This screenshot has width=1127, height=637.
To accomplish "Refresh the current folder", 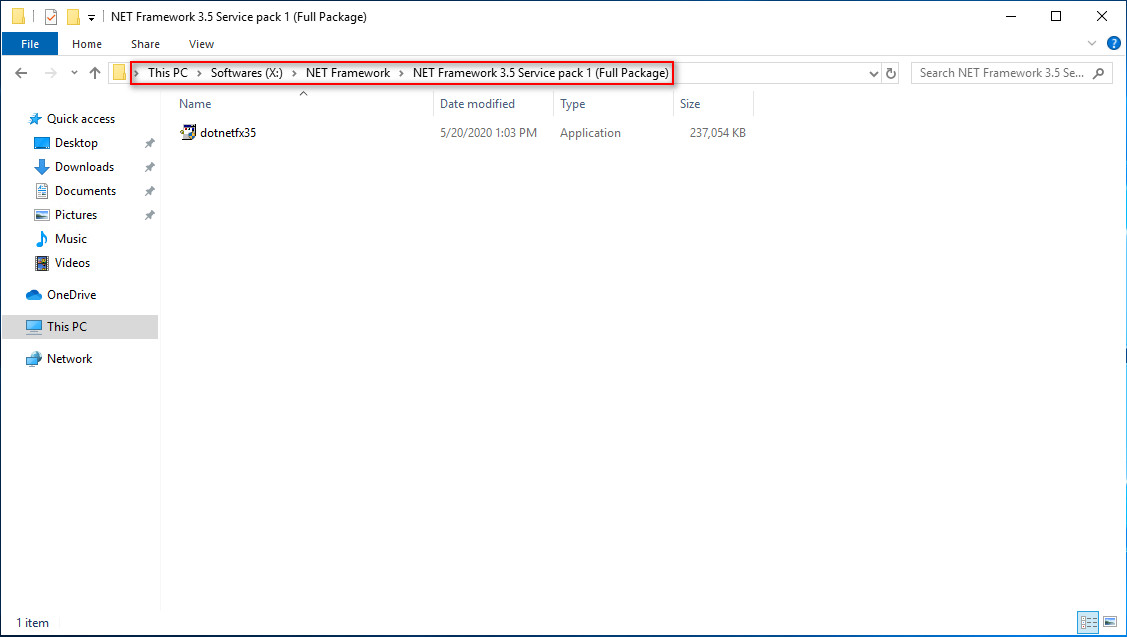I will point(891,73).
